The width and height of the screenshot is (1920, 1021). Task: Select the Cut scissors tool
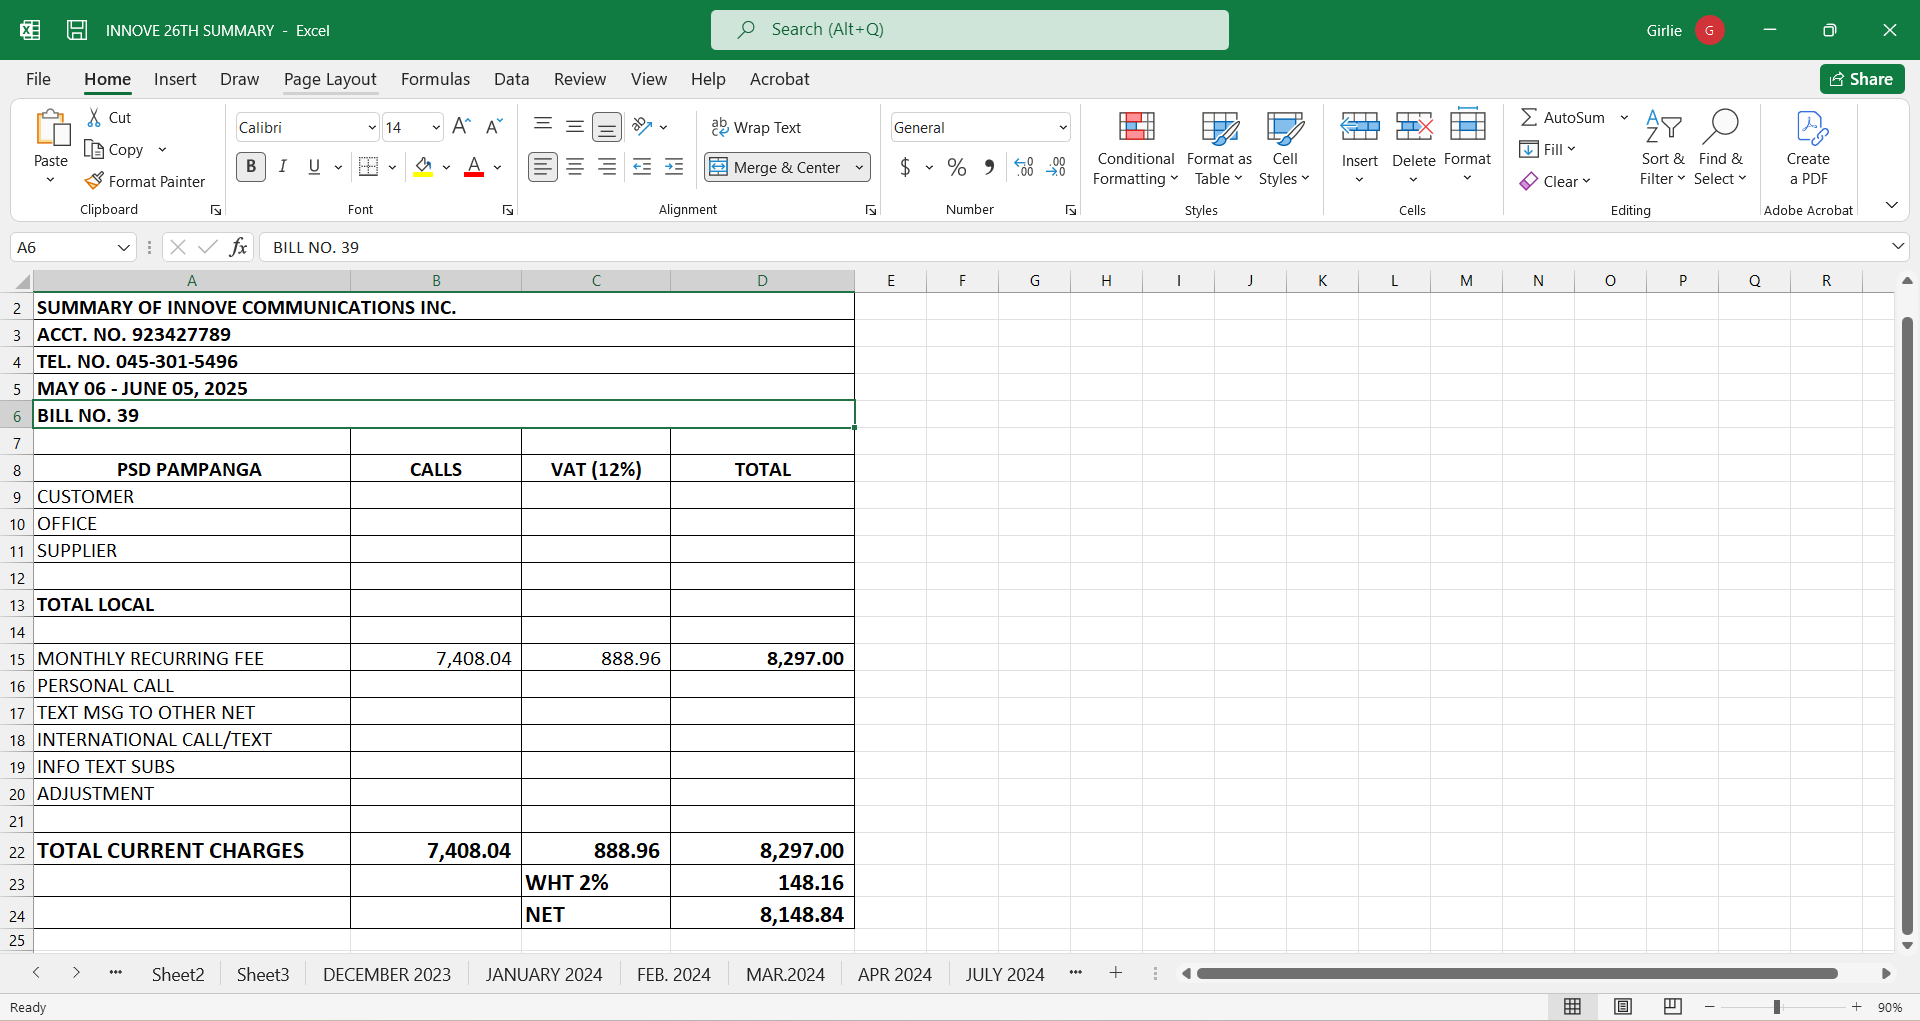point(94,118)
